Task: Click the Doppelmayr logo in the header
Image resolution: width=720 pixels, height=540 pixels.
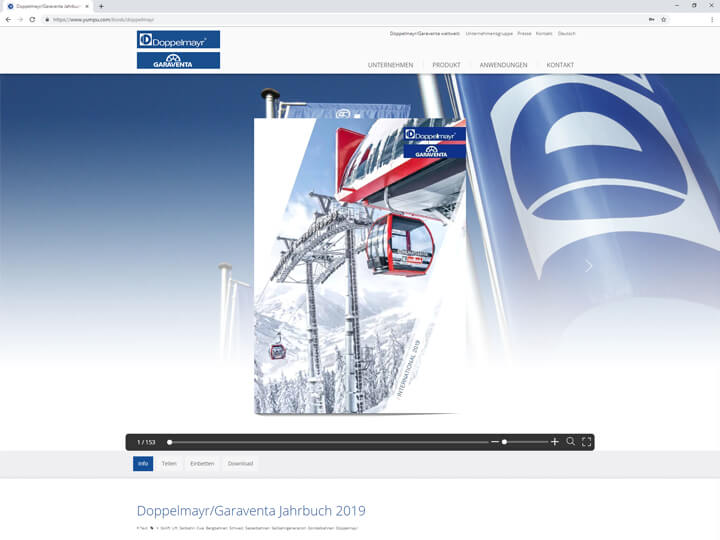Action: pyautogui.click(x=178, y=40)
